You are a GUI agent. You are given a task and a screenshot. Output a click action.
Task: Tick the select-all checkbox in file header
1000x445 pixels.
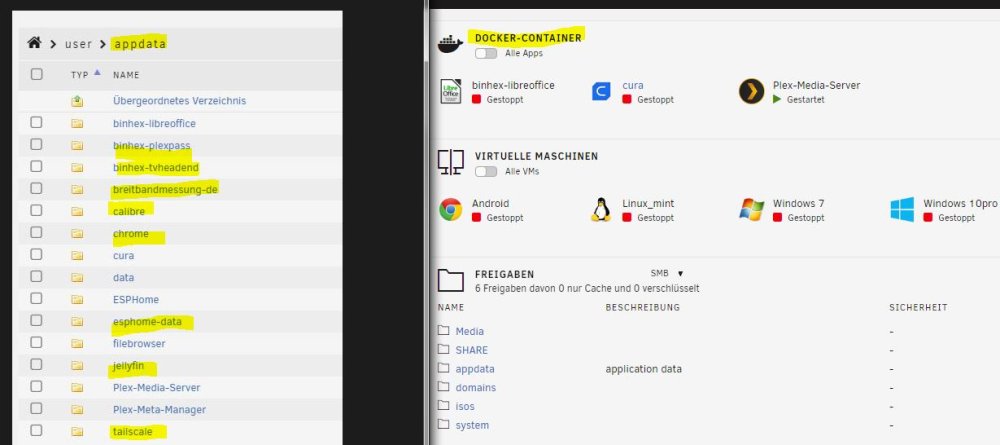tap(36, 75)
